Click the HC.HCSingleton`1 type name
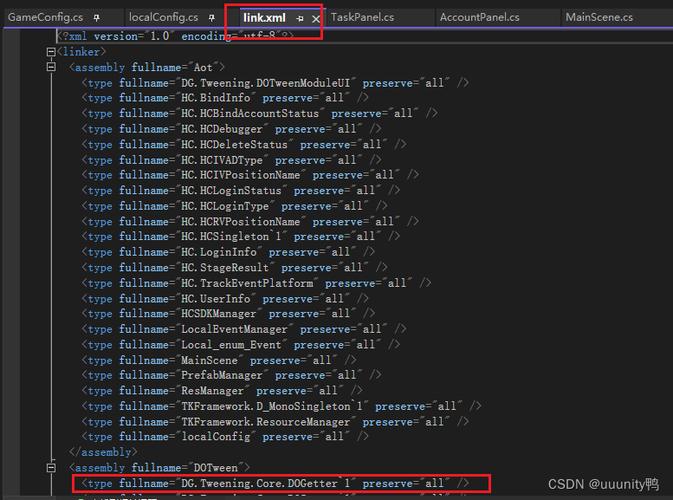Viewport: 673px width, 500px height. coord(231,236)
